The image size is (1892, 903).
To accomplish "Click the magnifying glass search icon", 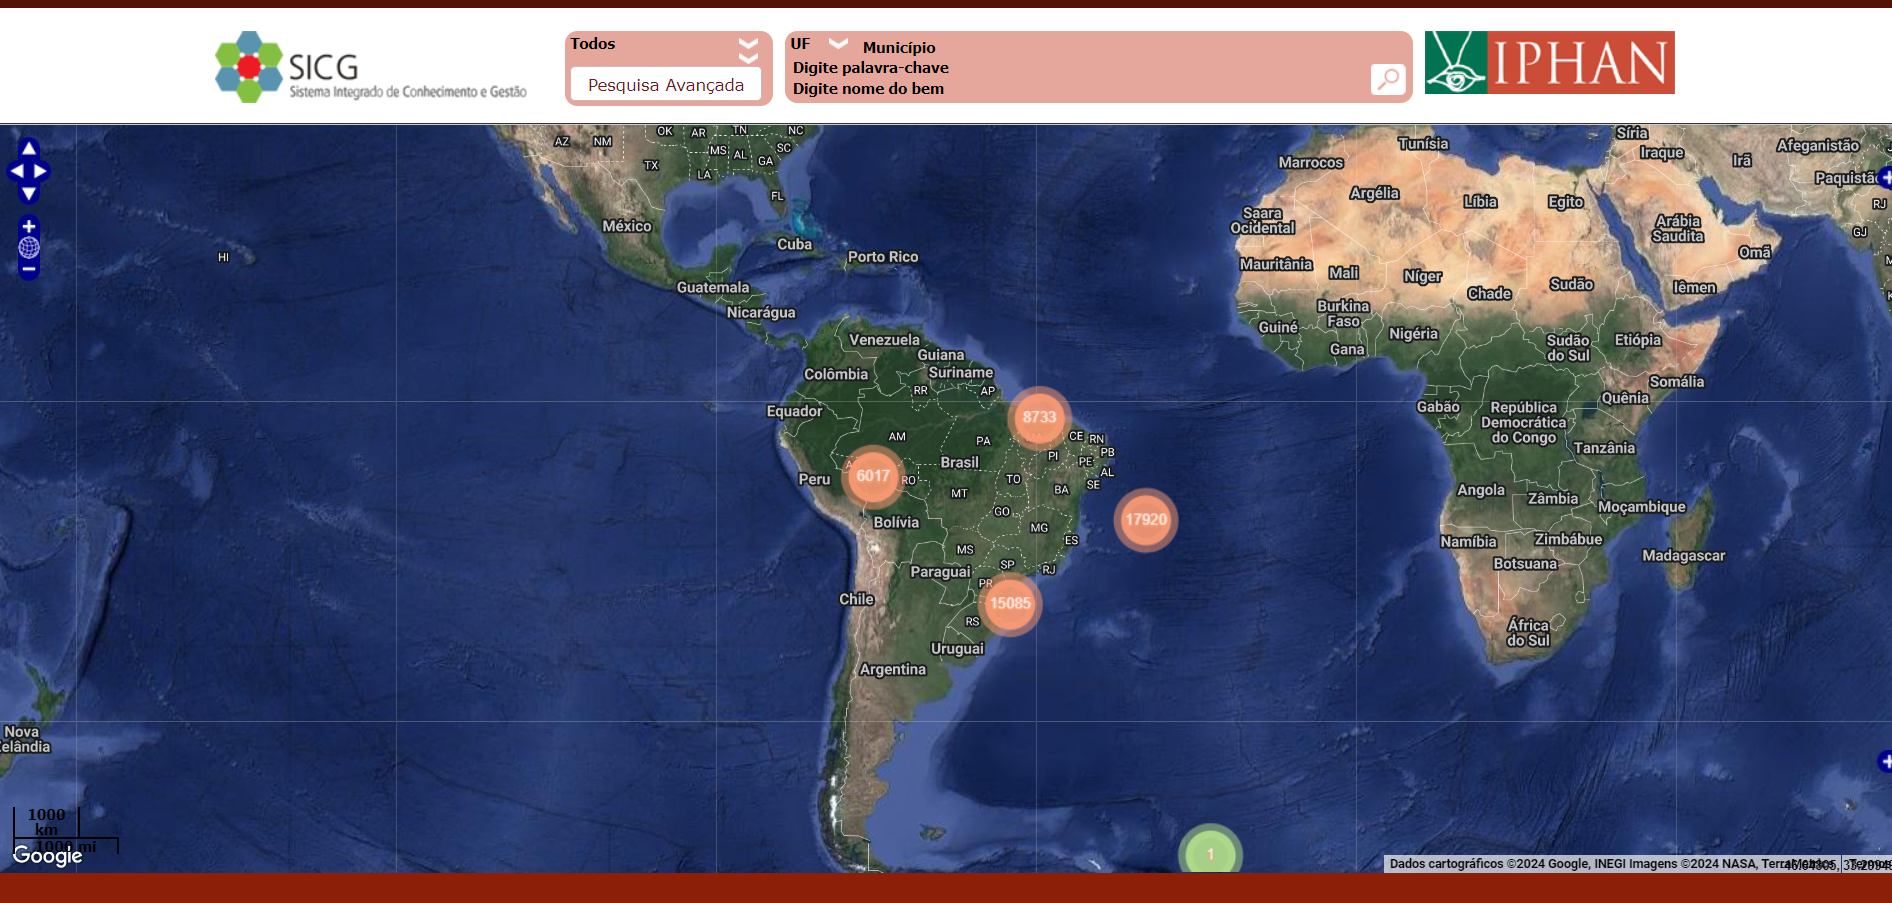I will pyautogui.click(x=1387, y=79).
